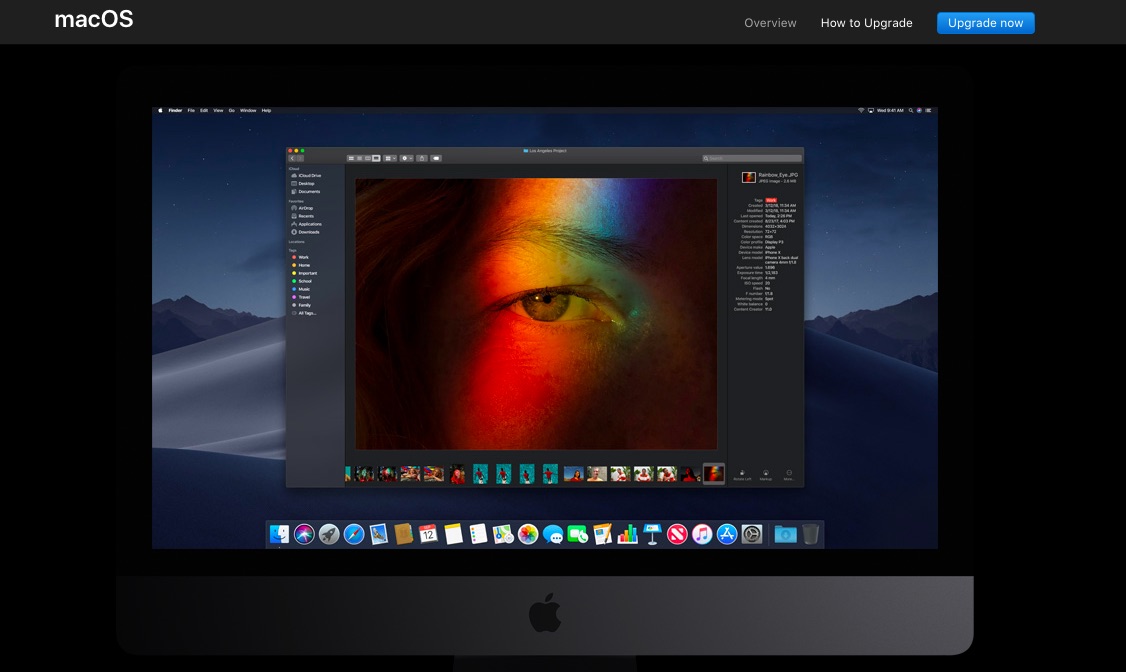Open Siri from the dock
1126x672 pixels.
[x=304, y=535]
